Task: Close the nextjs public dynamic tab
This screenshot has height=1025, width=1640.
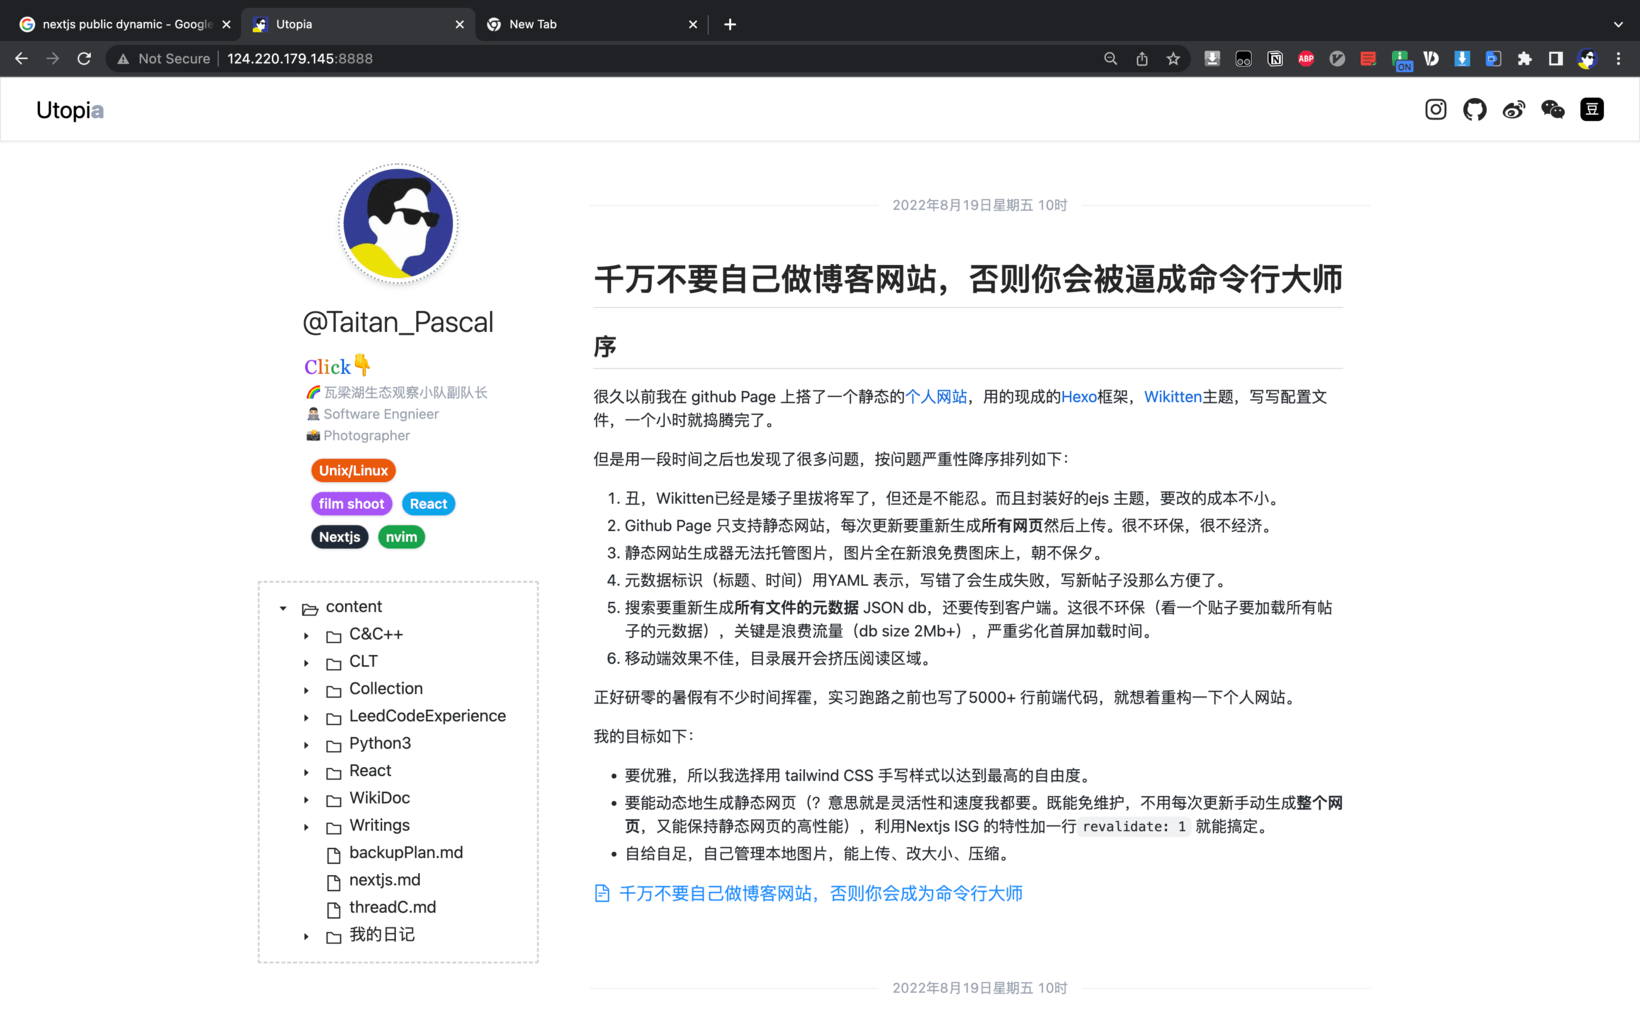Action: [226, 24]
